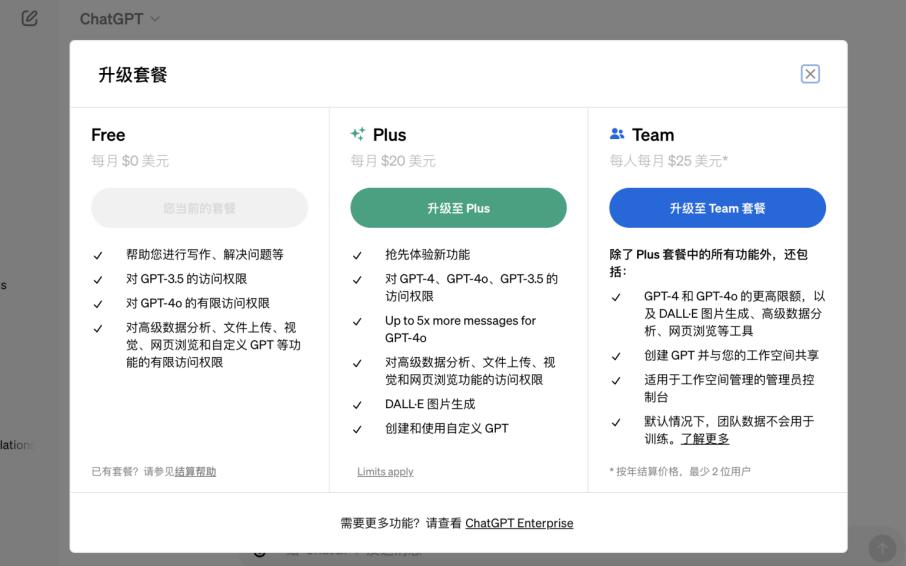906x566 pixels.
Task: Click the greyed-out 您当前的套餐 button
Action: pos(199,208)
